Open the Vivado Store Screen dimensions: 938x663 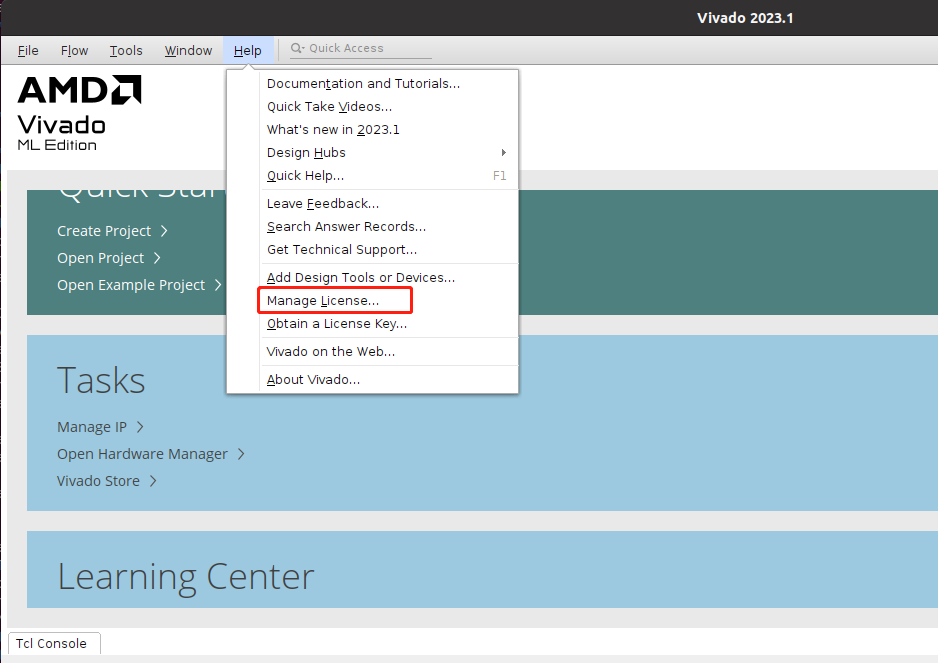coord(98,480)
